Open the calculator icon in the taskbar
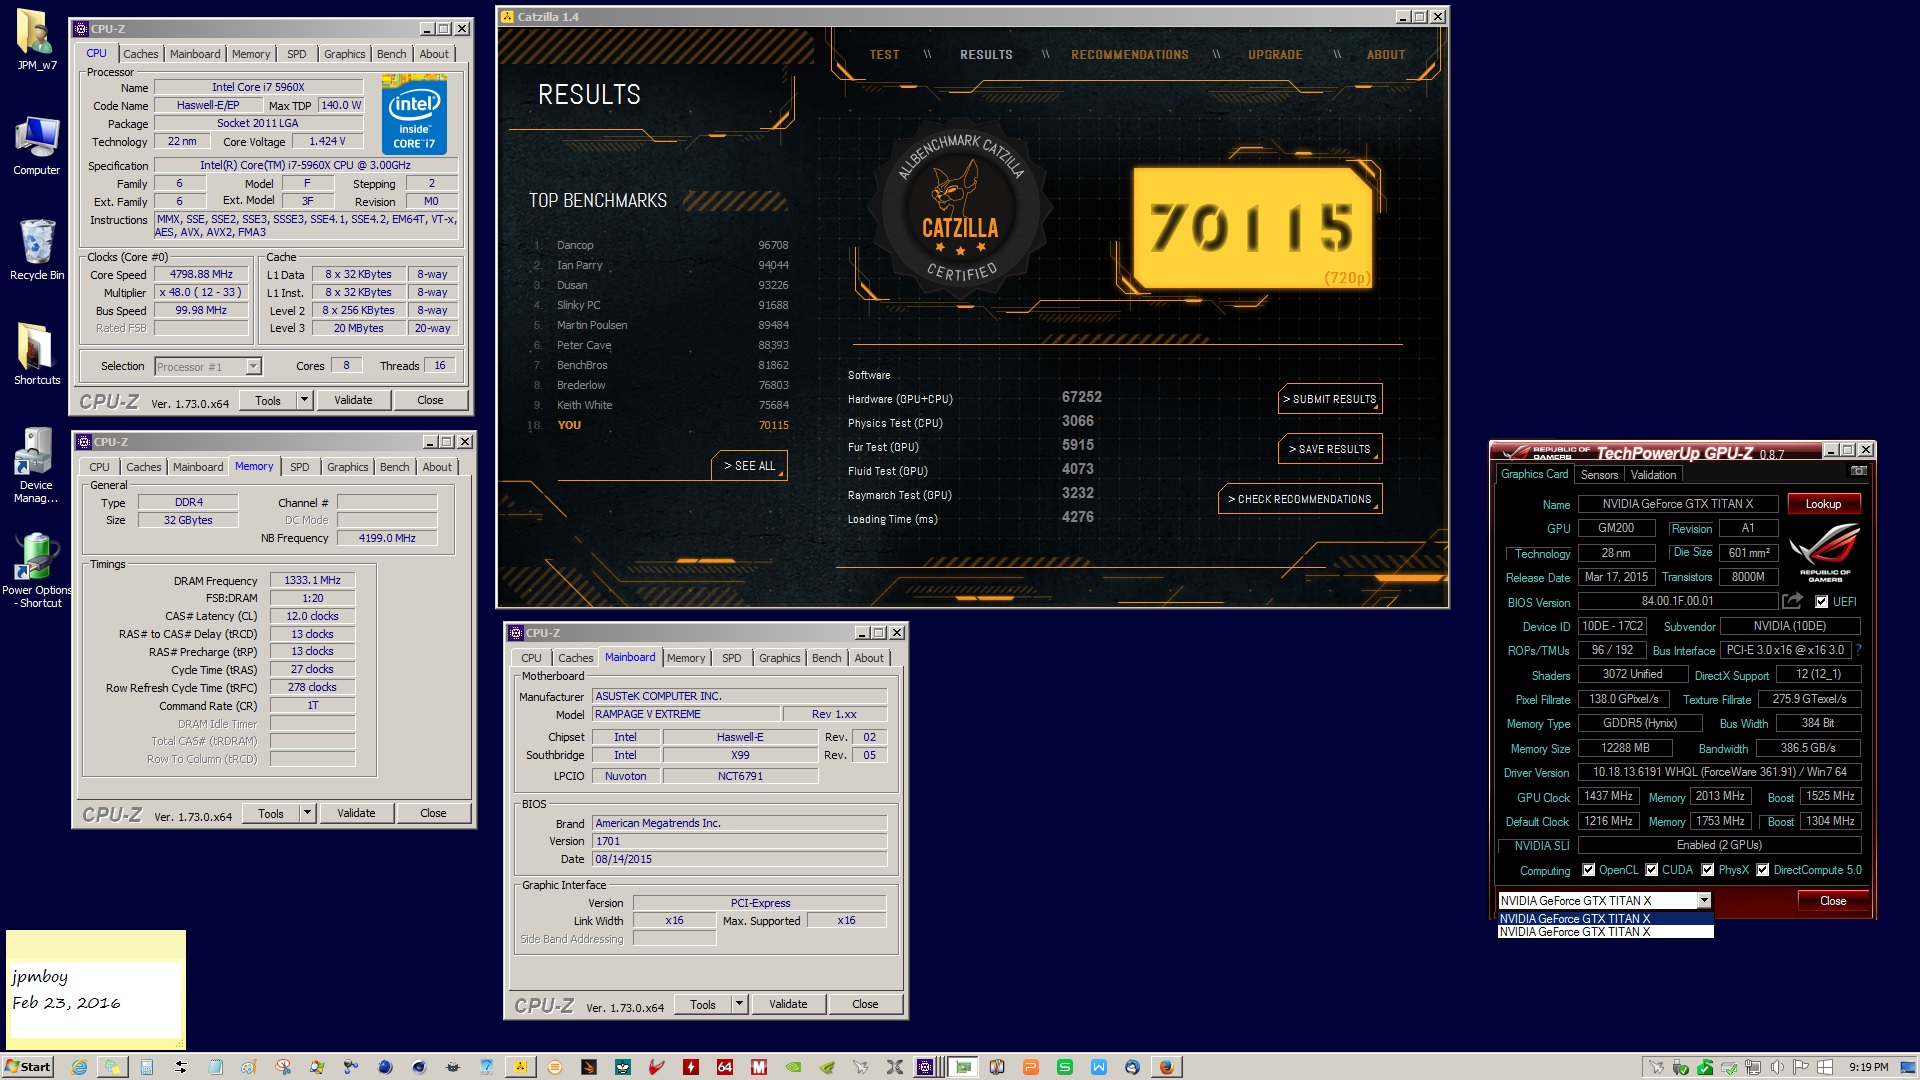This screenshot has width=1920, height=1080. coord(147,1067)
